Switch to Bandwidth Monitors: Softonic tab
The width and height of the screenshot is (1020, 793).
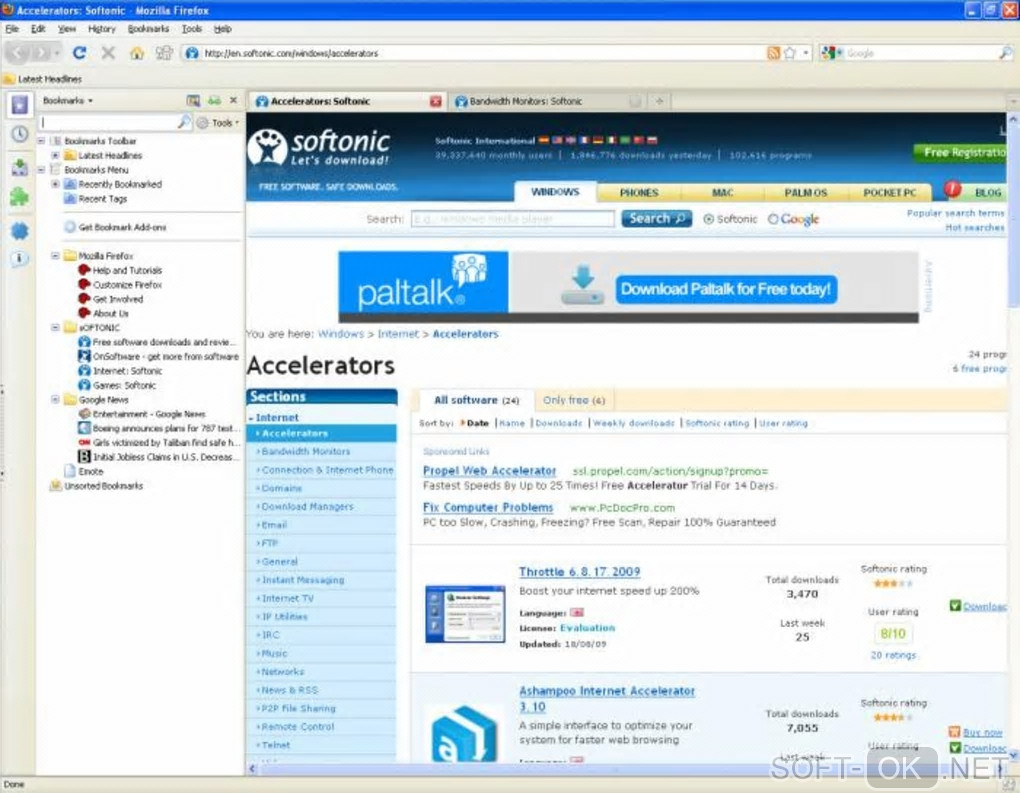pyautogui.click(x=540, y=101)
